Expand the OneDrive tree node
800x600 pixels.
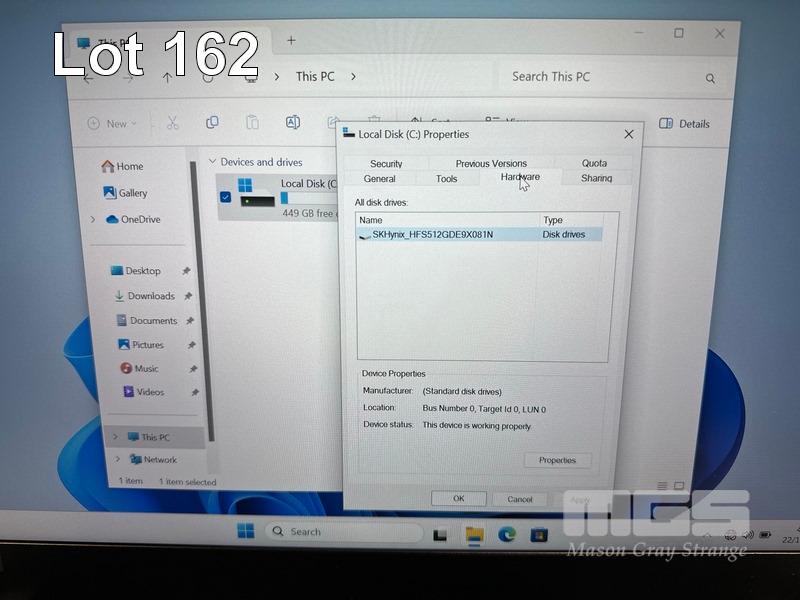(93, 220)
